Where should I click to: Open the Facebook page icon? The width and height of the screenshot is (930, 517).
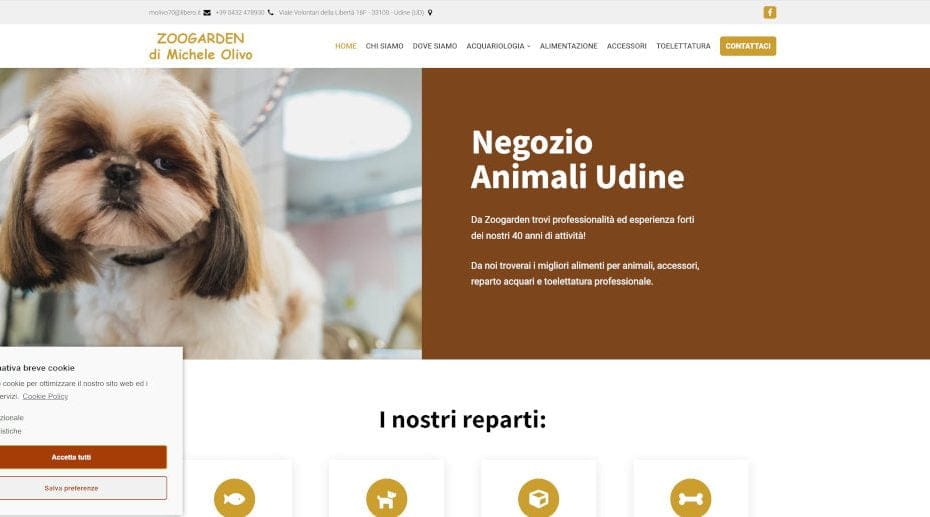769,12
